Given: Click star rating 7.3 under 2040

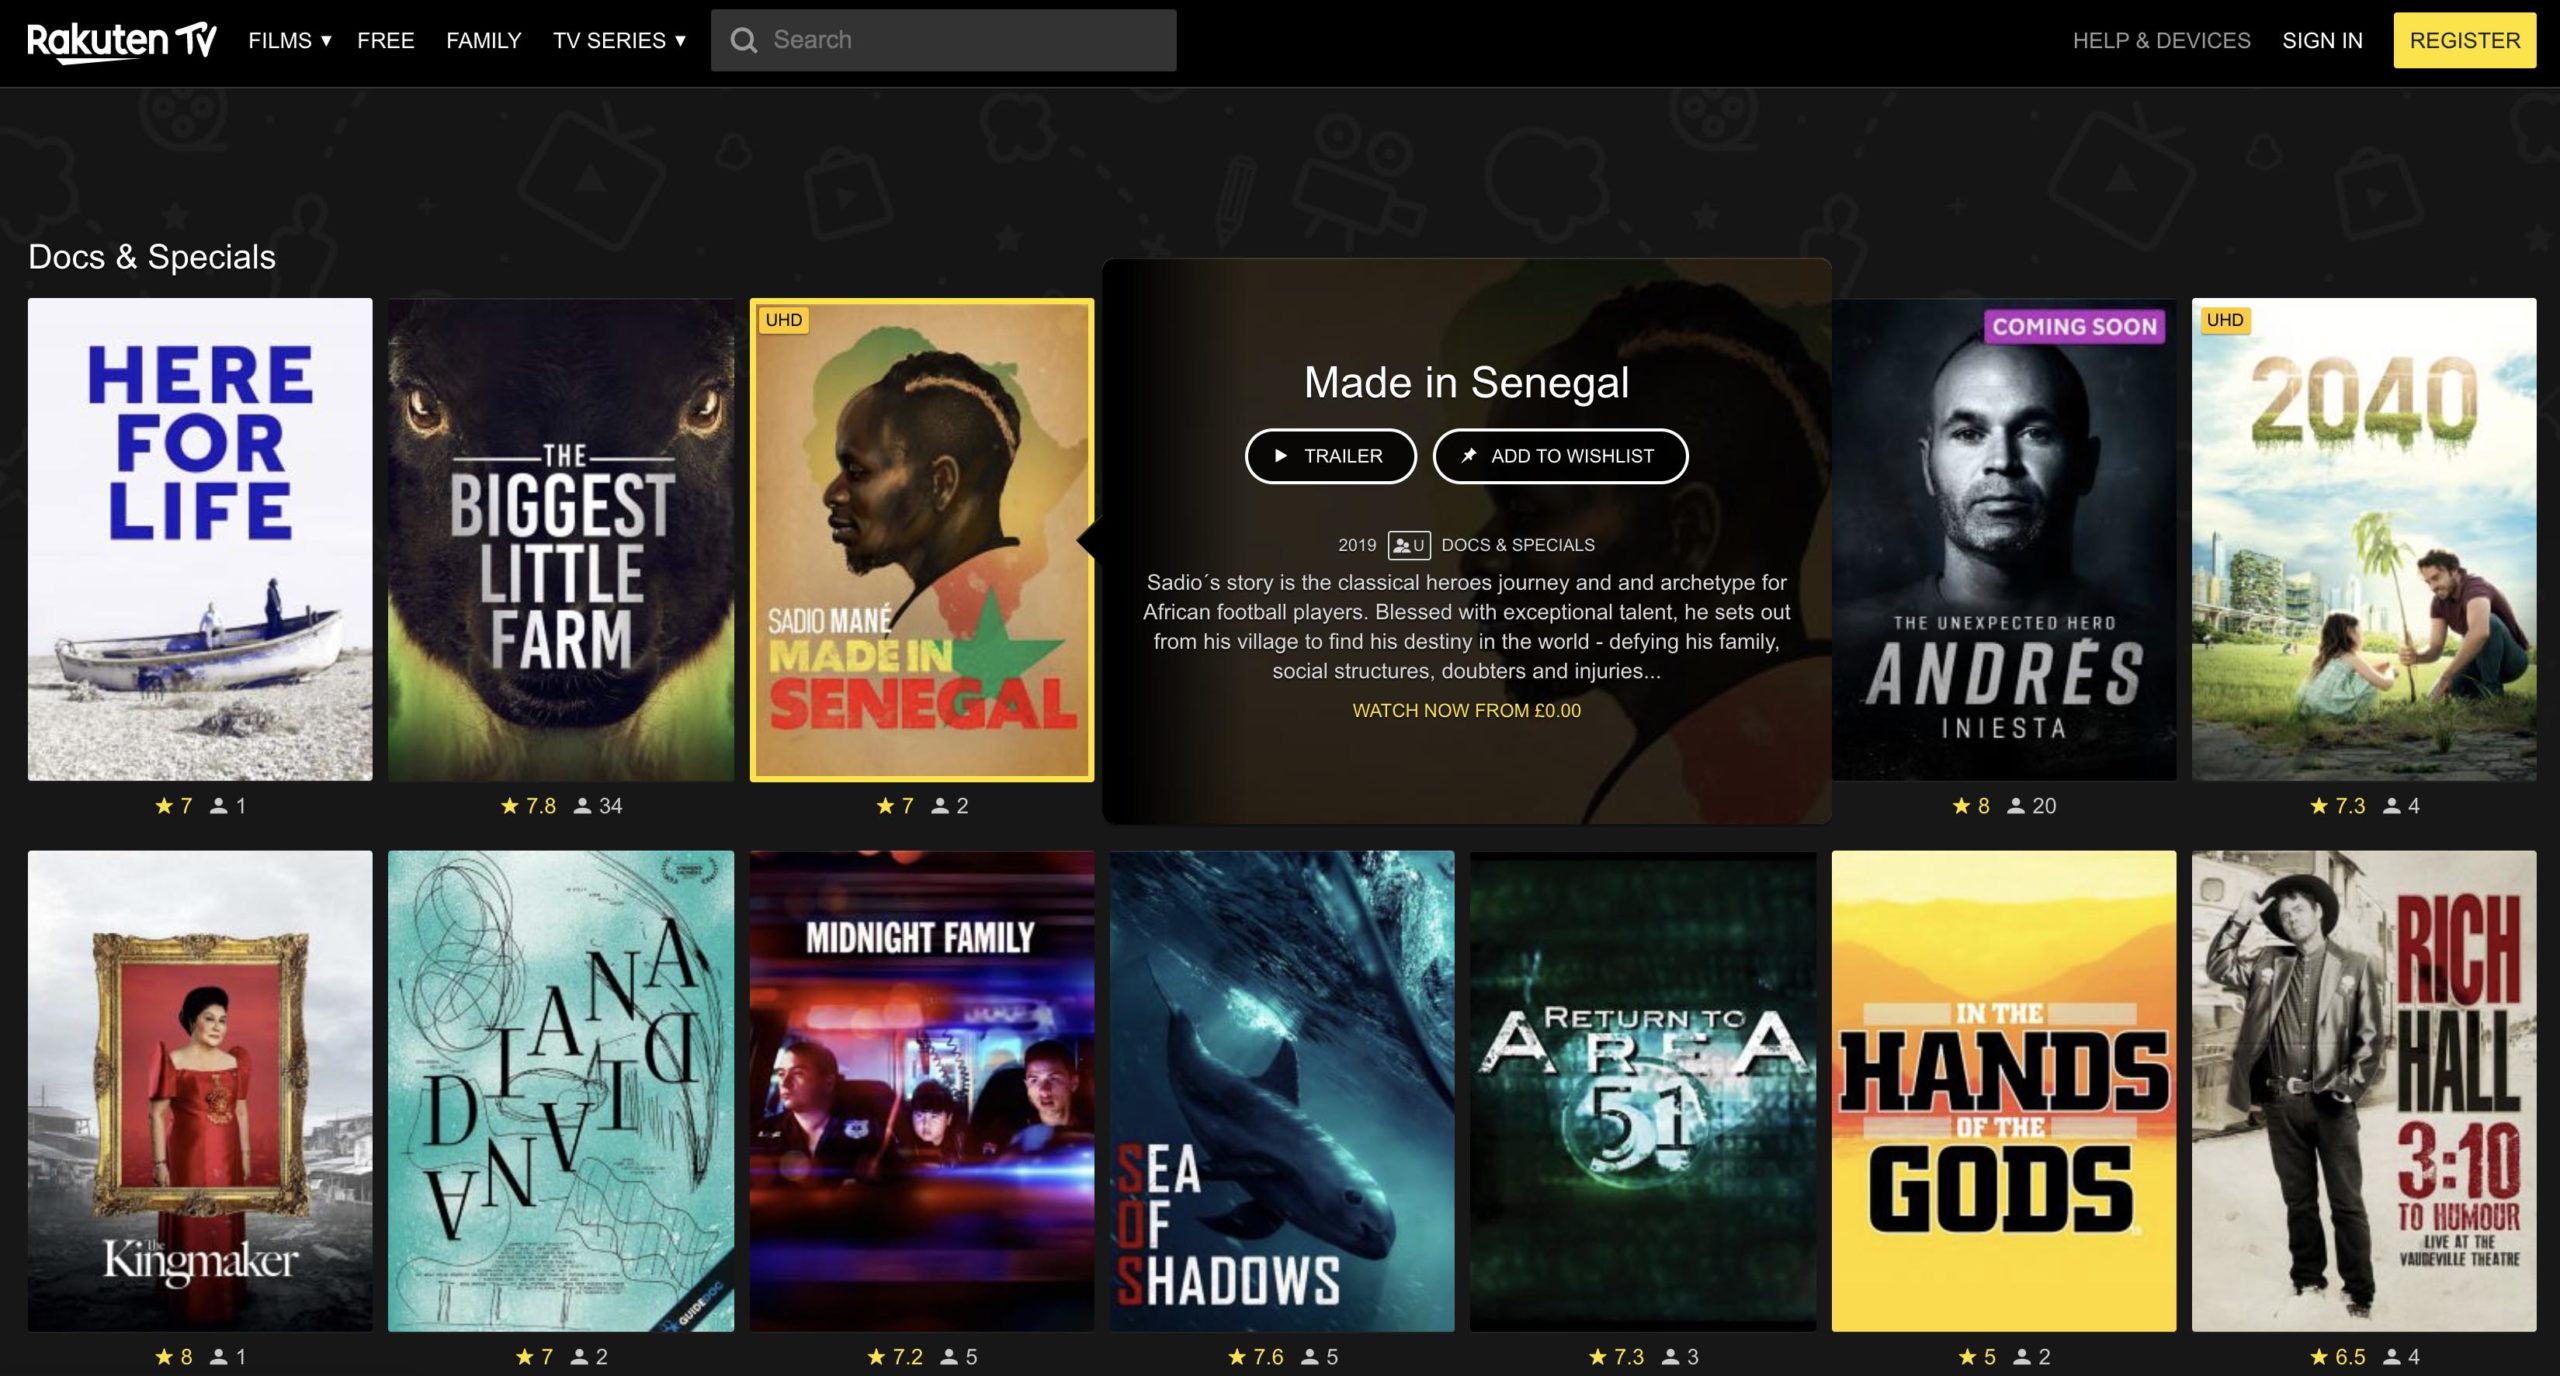Looking at the screenshot, I should [x=2338, y=806].
